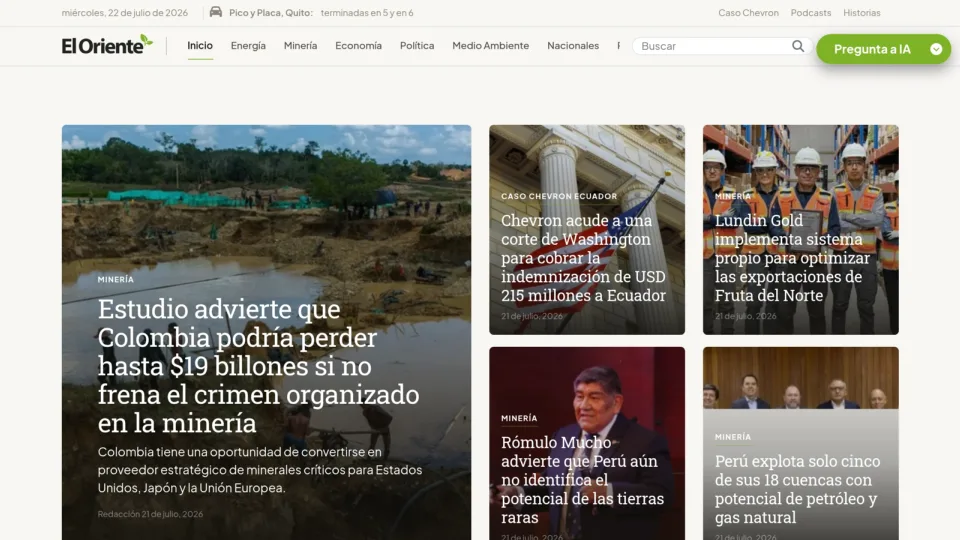Screen dimensions: 960x540
Task: Open Pregunta a IA button
Action: 883,49
